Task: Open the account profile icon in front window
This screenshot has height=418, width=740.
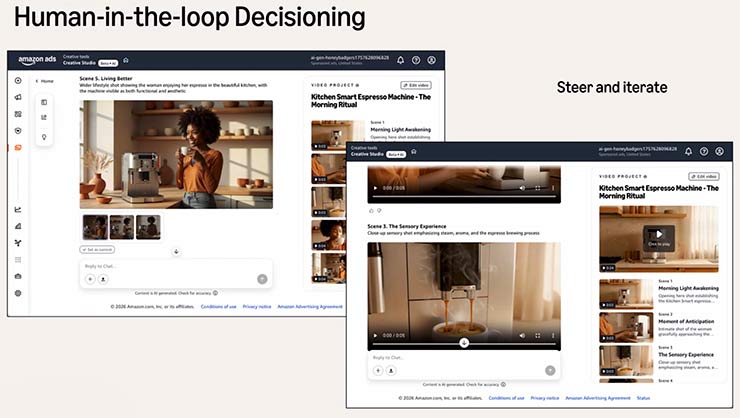Action: pos(719,151)
